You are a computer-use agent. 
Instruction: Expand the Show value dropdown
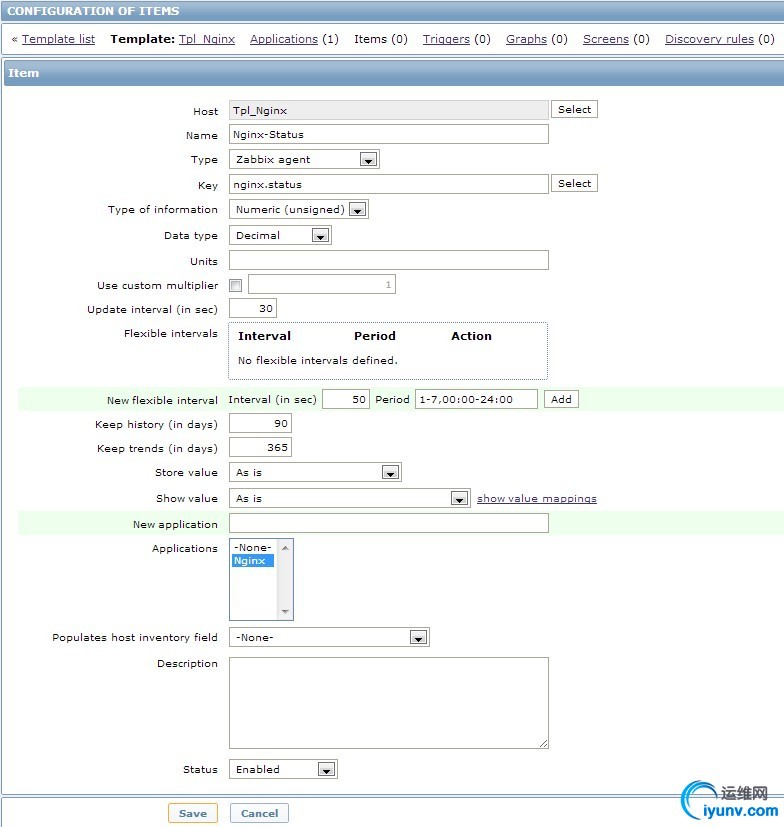pos(350,498)
